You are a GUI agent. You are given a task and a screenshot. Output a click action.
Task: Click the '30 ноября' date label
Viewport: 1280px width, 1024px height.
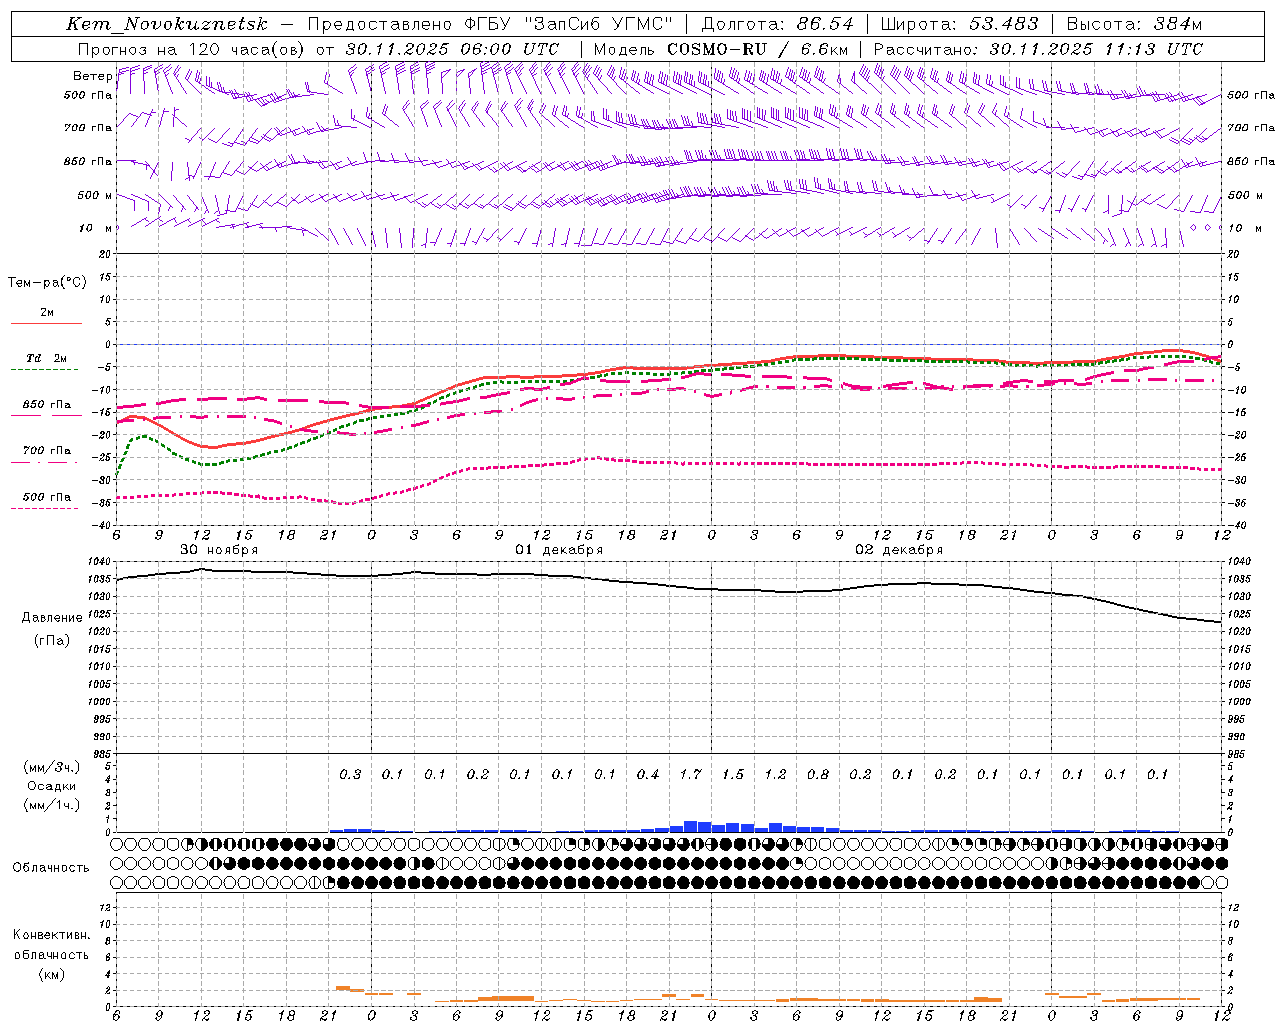(x=219, y=550)
